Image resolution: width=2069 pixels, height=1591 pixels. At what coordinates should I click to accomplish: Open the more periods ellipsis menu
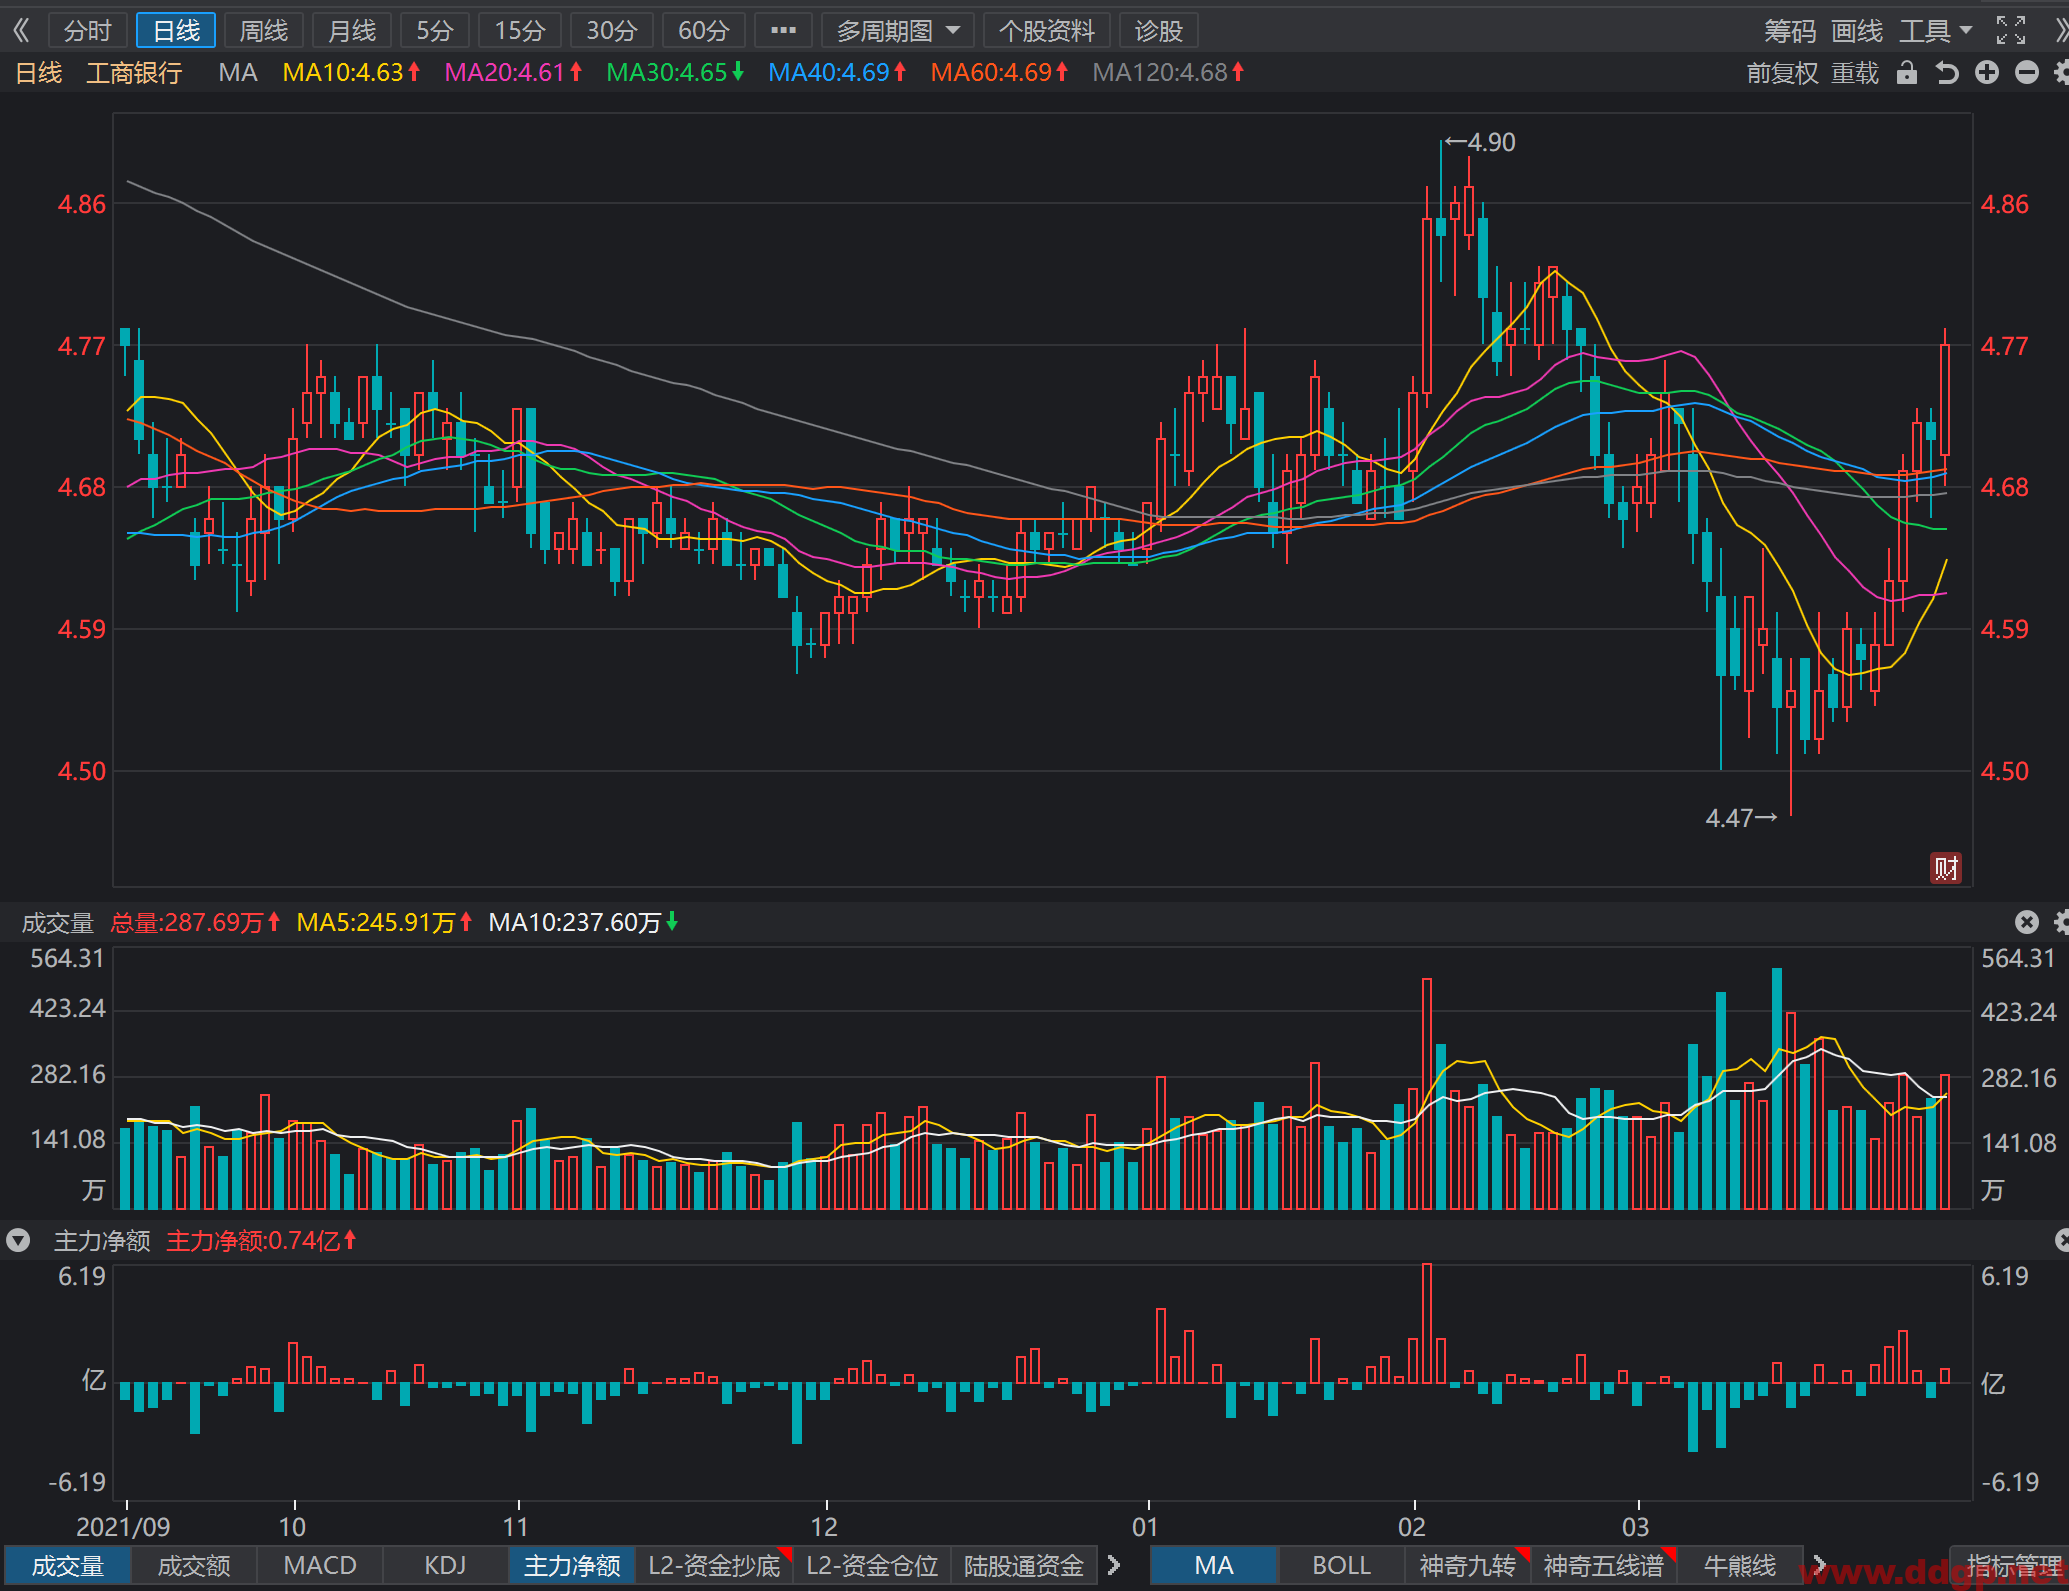[x=784, y=31]
